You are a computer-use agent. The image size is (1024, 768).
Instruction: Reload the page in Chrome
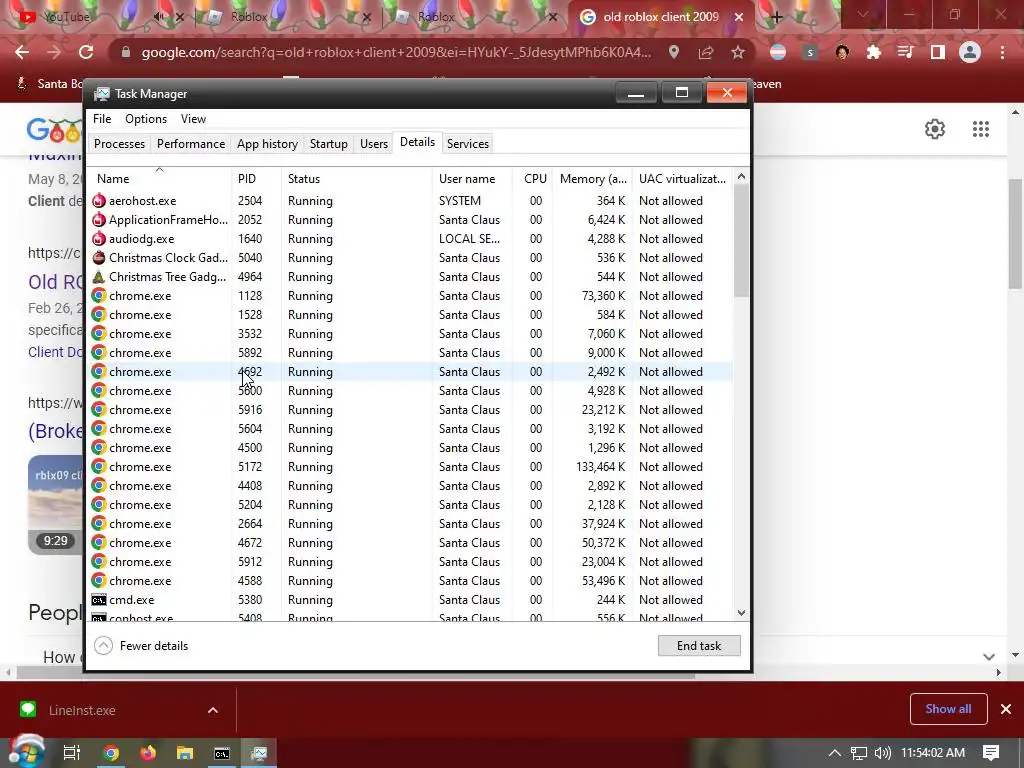click(x=86, y=52)
